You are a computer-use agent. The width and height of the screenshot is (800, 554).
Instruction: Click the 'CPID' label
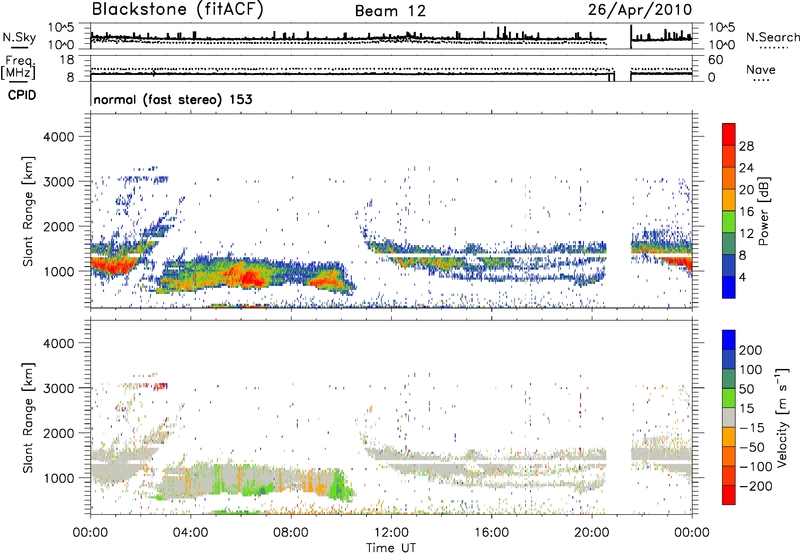[21, 95]
